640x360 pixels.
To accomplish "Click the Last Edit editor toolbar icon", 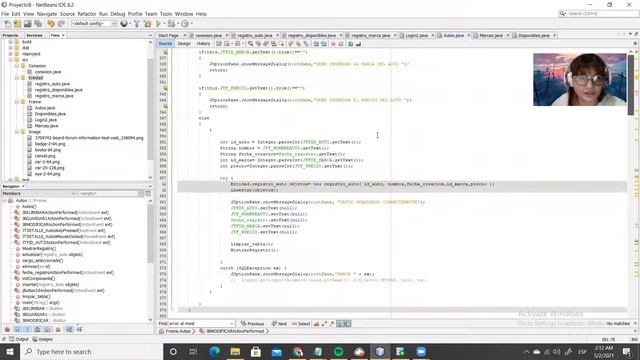I will 219,44.
